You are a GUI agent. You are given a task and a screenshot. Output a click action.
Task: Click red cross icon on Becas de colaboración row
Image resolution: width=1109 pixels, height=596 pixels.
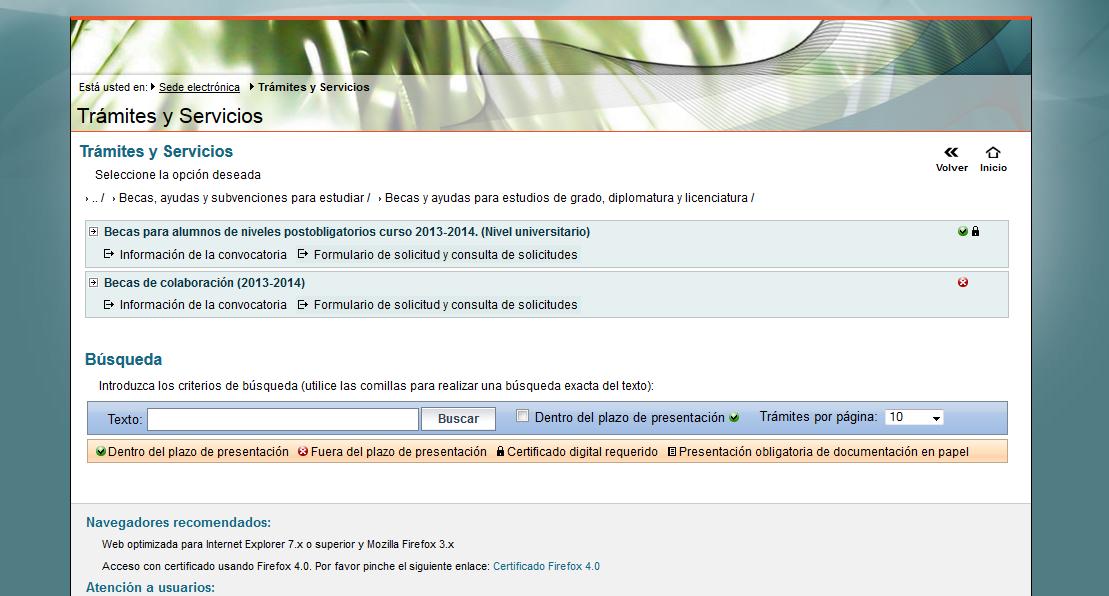click(x=963, y=283)
